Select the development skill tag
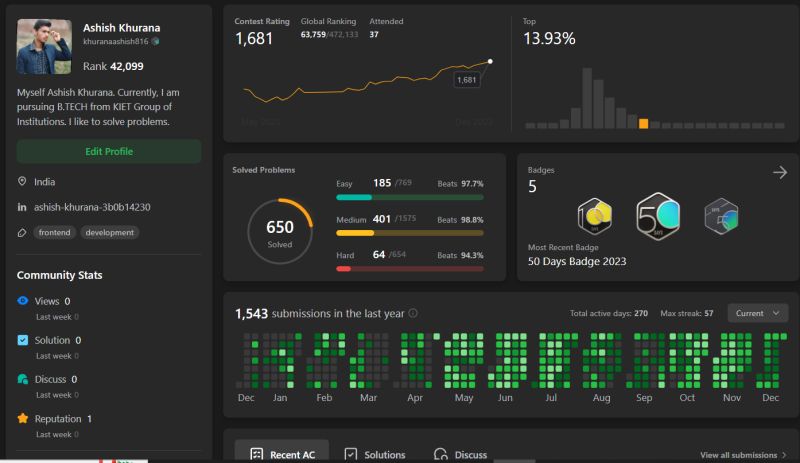The width and height of the screenshot is (800, 463). (x=109, y=232)
